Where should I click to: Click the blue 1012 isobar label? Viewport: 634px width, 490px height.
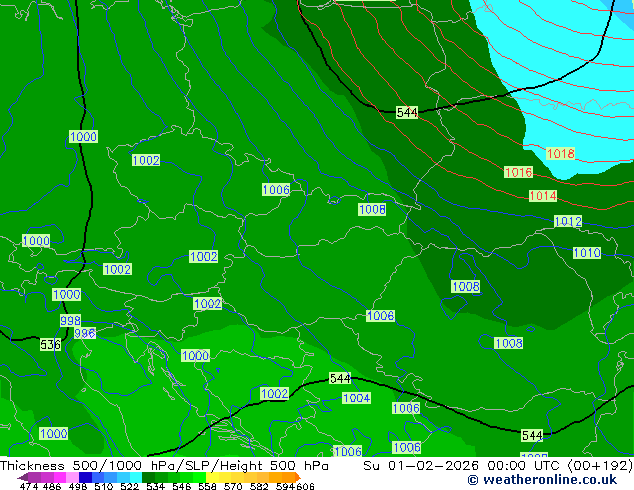pos(568,221)
